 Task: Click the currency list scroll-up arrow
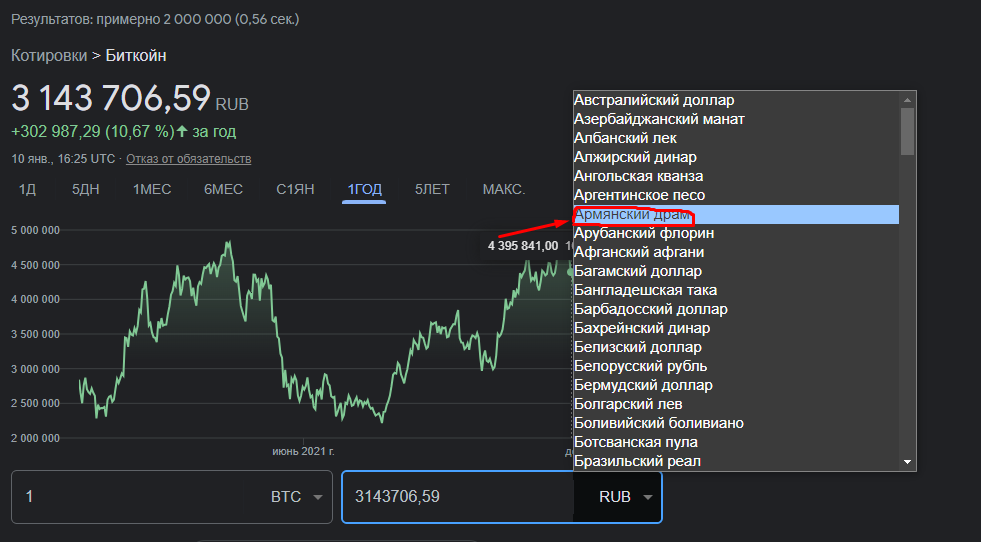[x=907, y=100]
